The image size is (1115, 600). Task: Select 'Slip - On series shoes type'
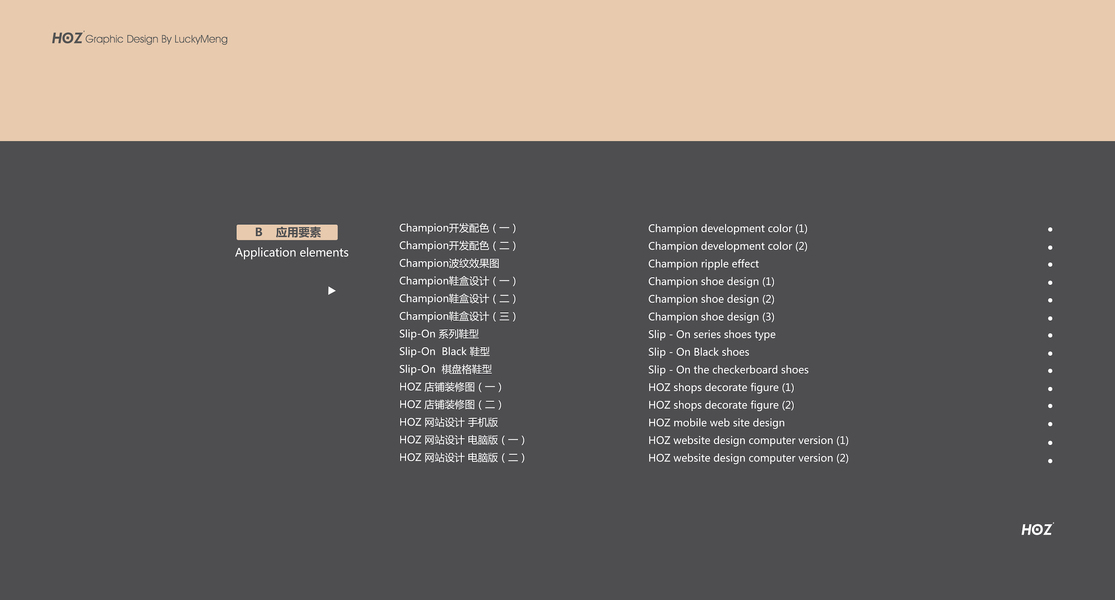click(x=712, y=335)
